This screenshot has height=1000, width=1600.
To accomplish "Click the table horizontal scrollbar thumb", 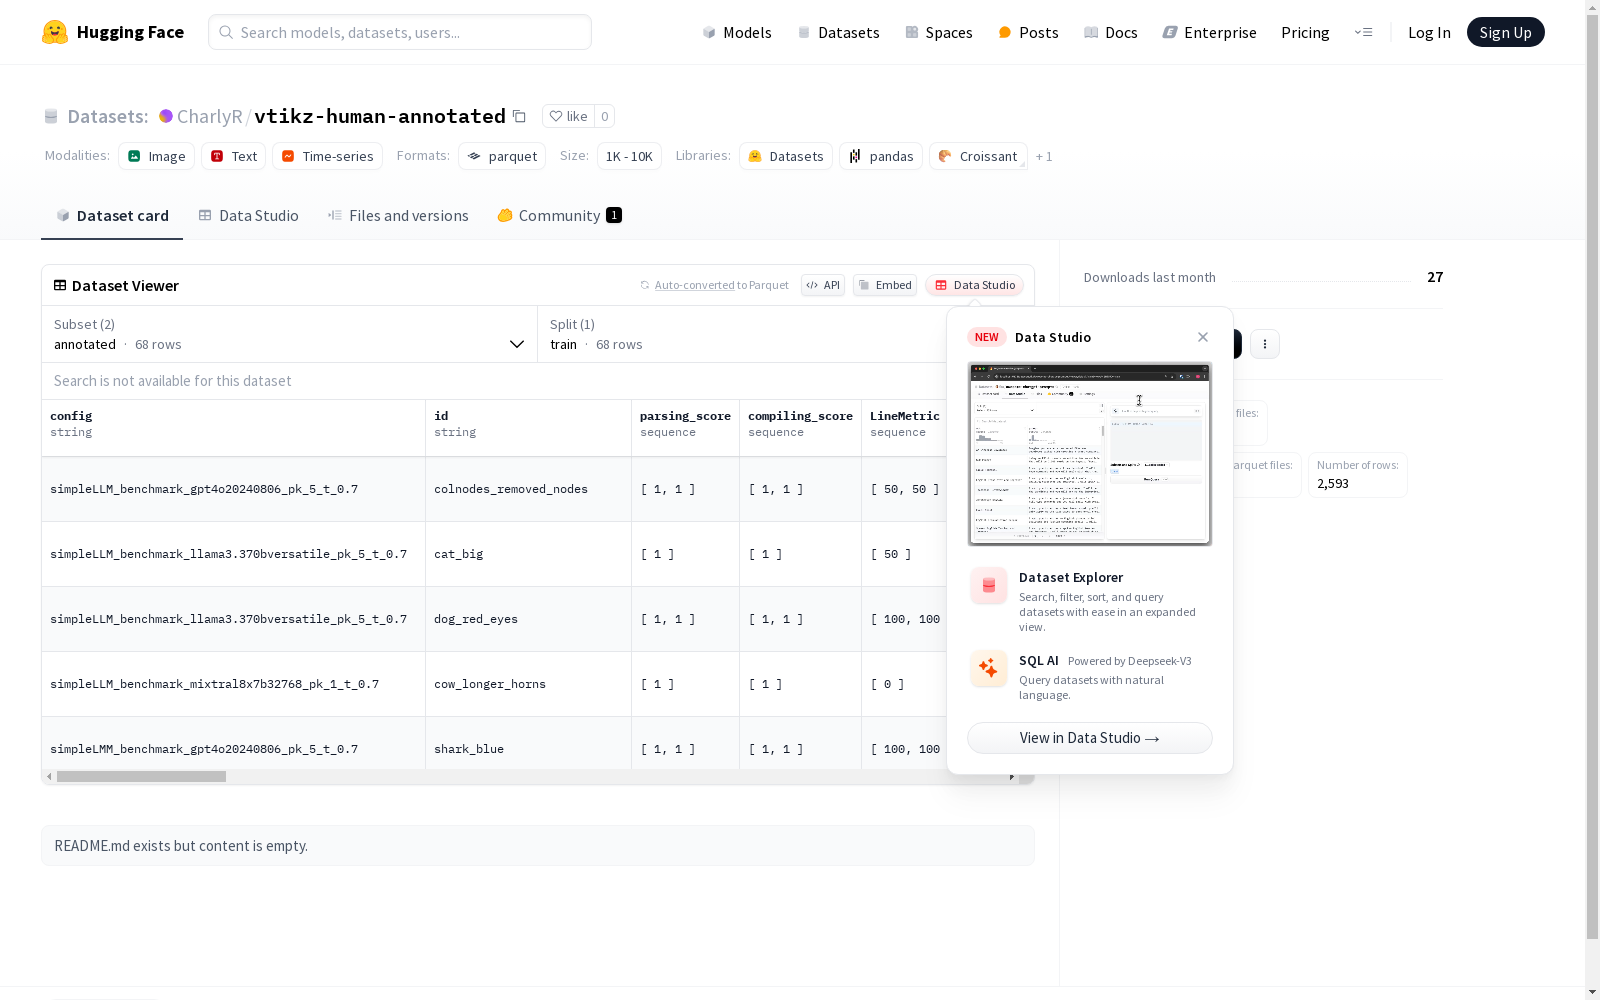I will 141,777.
